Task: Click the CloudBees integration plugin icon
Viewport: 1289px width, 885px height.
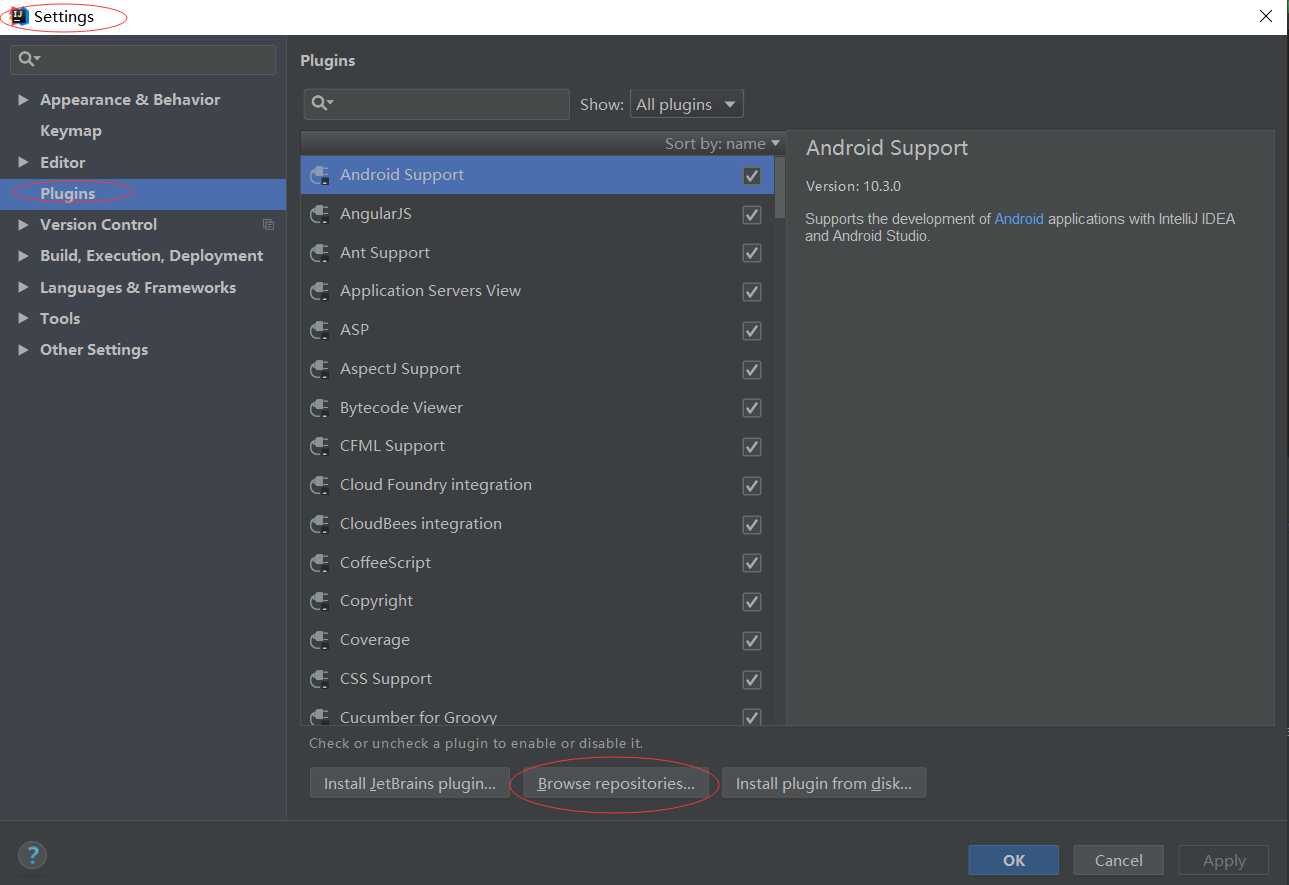Action: click(x=320, y=524)
